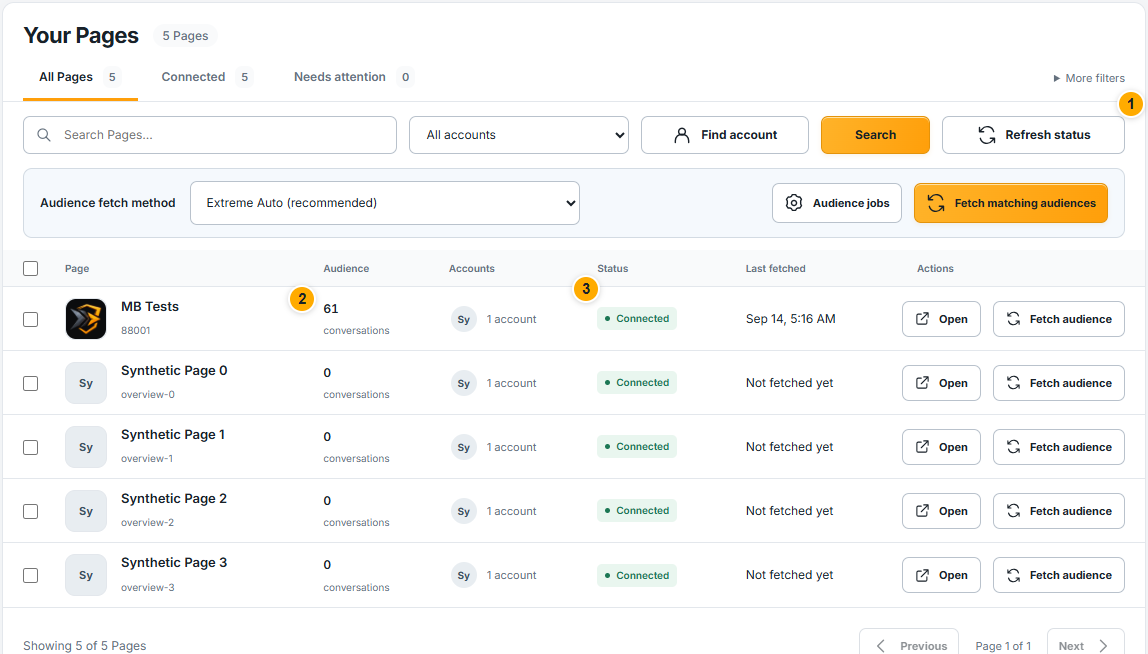Select all pages with the header checkbox
The width and height of the screenshot is (1148, 654).
point(31,269)
